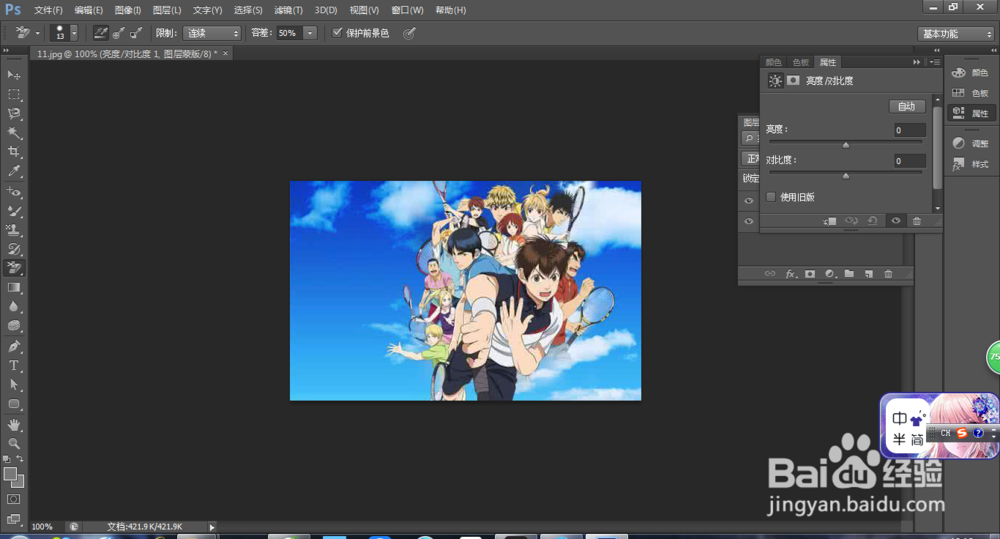Viewport: 1000px width, 539px height.
Task: Open the brush preset picker arrow
Action: 74,33
